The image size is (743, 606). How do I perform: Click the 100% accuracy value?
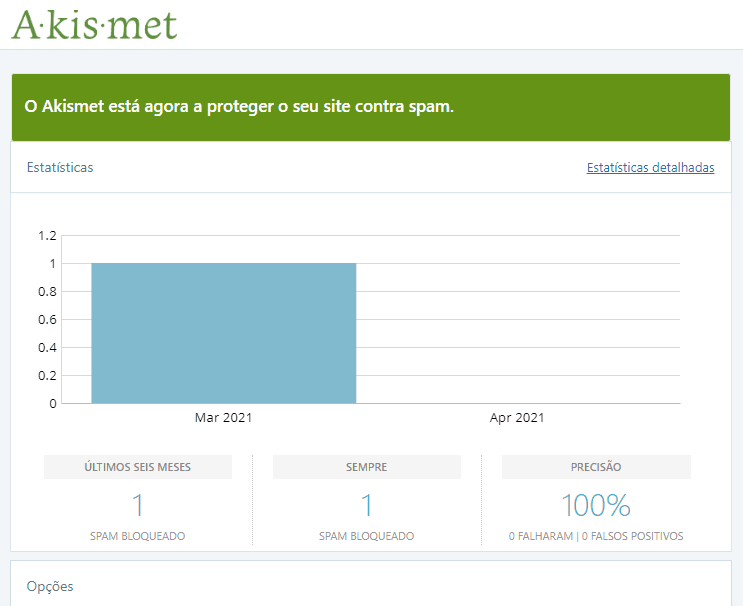[x=596, y=505]
